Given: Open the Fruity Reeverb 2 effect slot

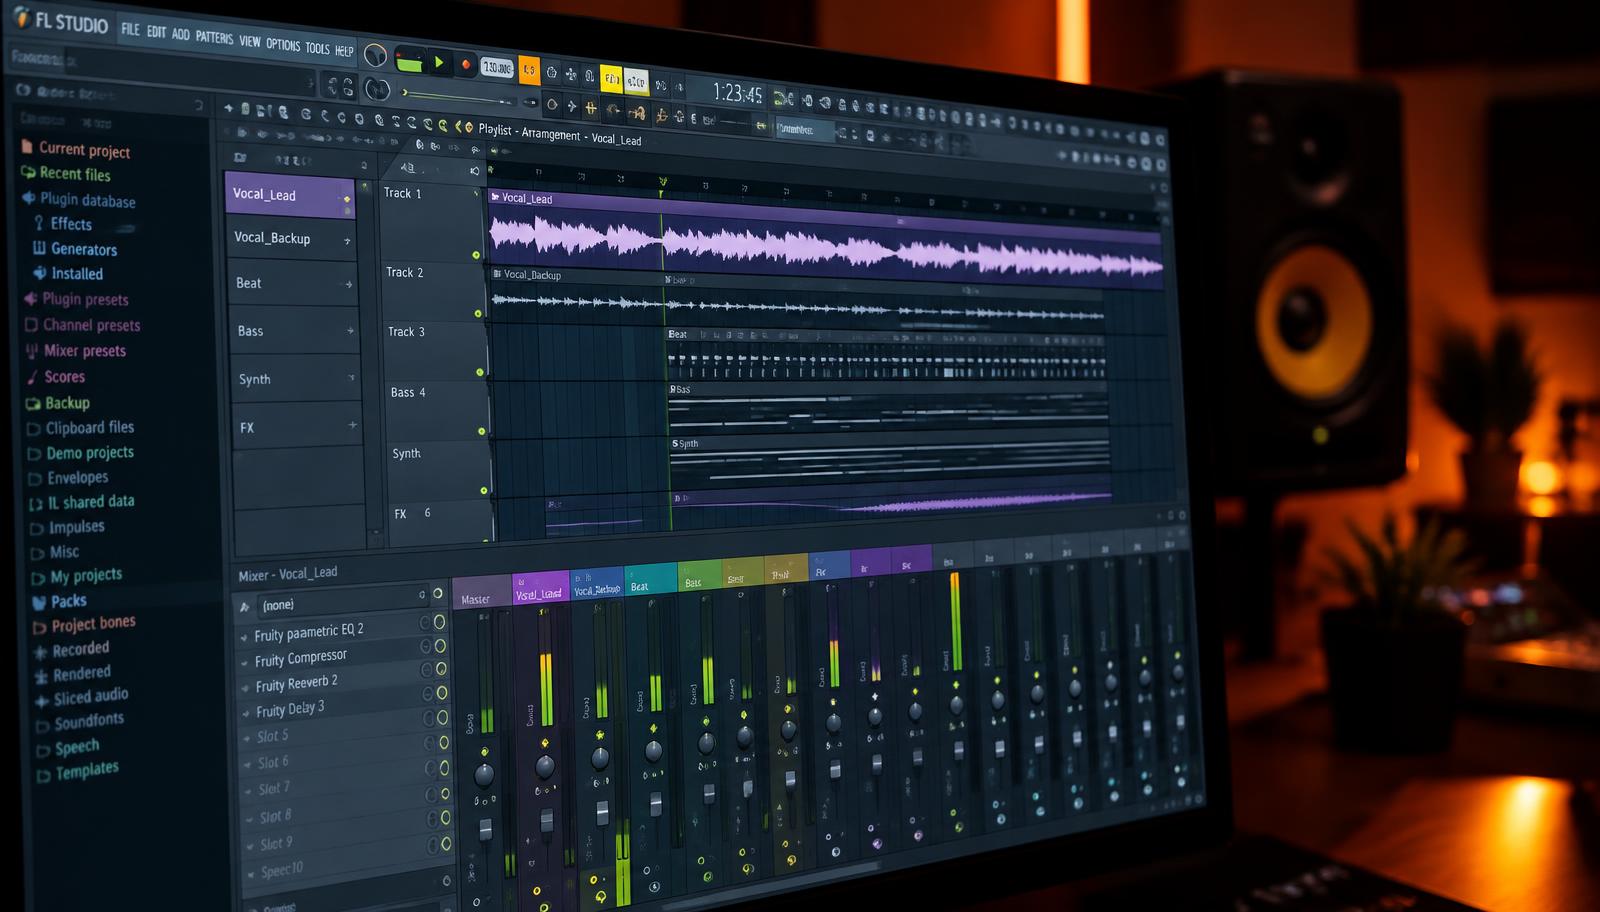Looking at the screenshot, I should [296, 683].
